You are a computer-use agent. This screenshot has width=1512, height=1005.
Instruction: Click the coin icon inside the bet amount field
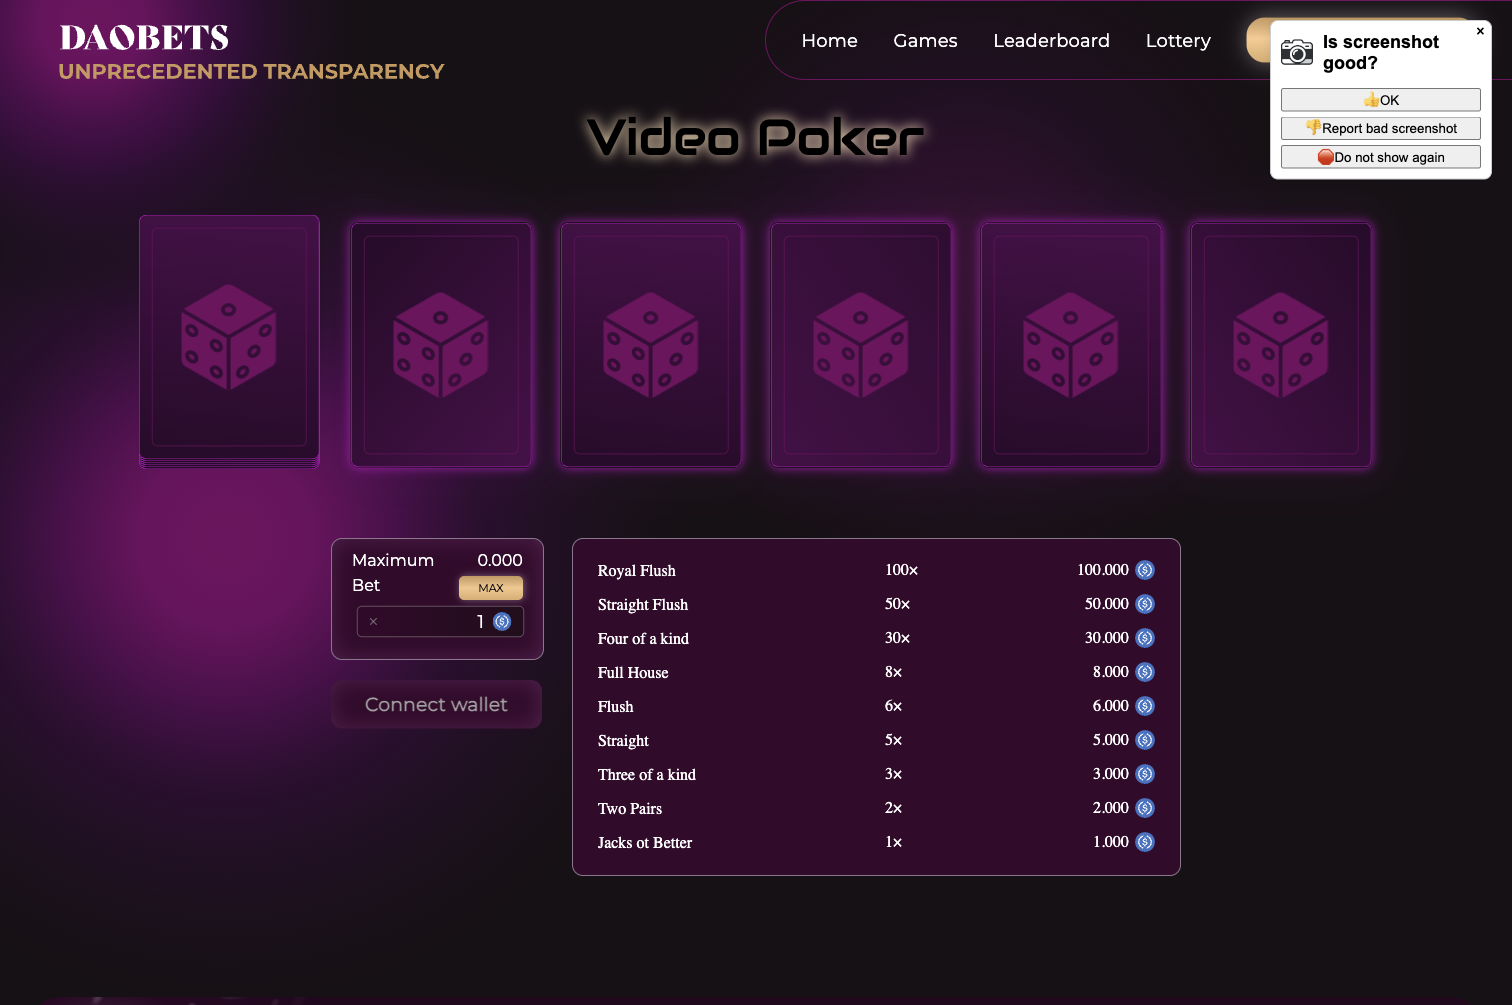501,621
